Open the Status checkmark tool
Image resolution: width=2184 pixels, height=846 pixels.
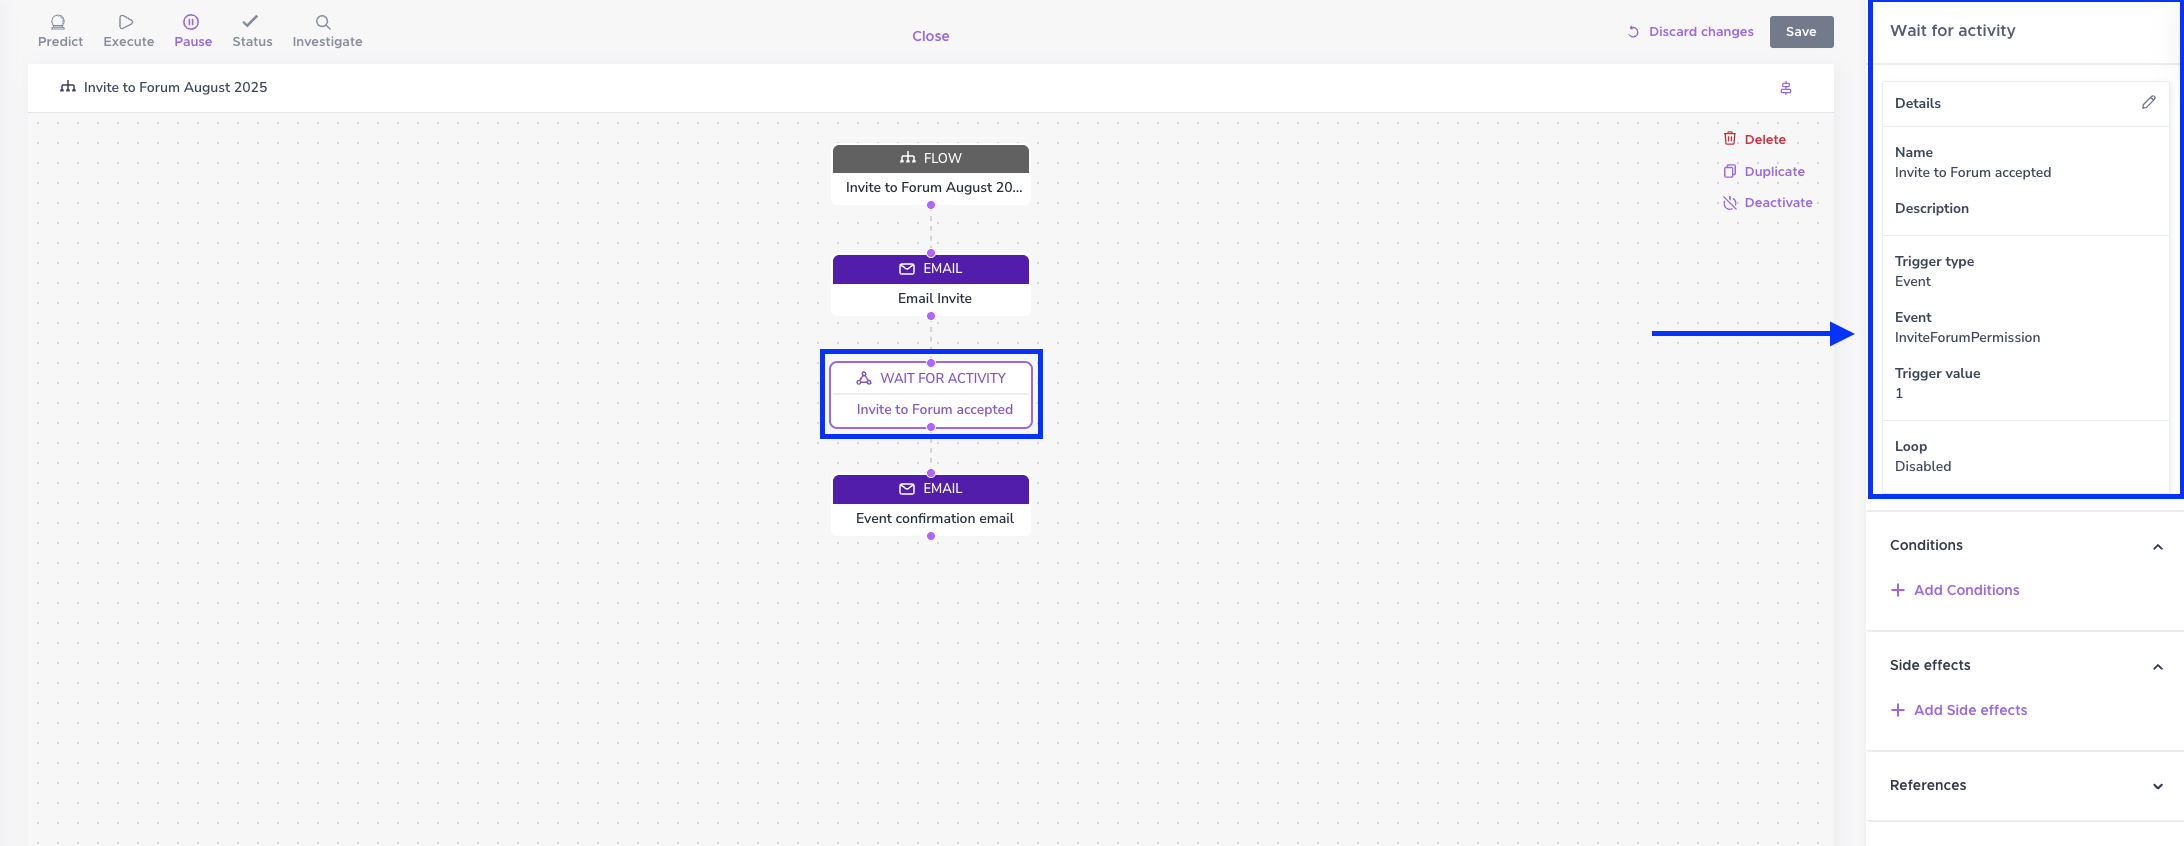coord(250,21)
